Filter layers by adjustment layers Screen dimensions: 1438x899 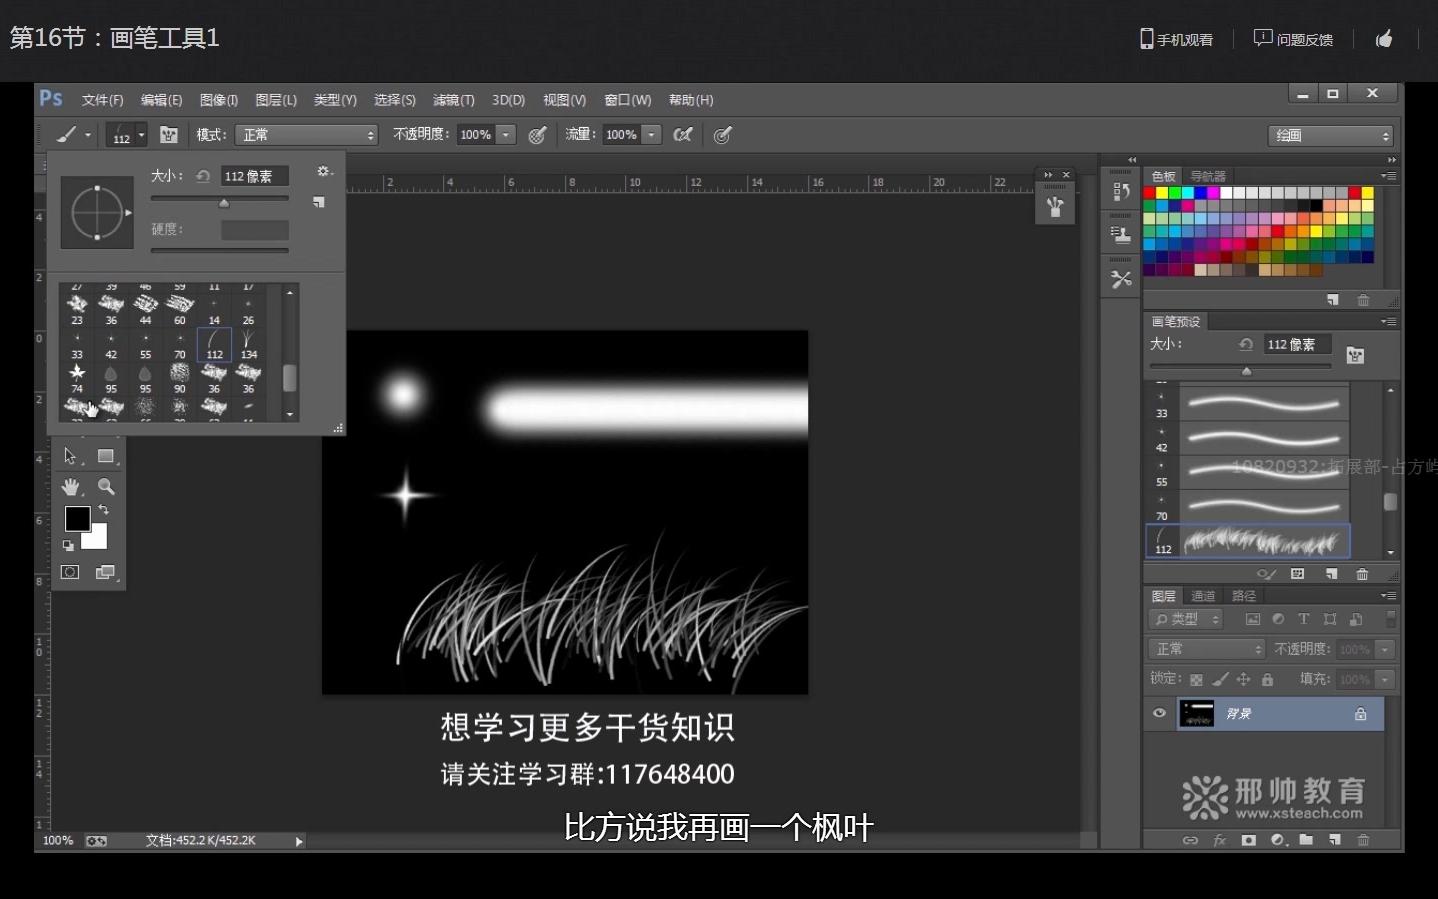pyautogui.click(x=1278, y=619)
